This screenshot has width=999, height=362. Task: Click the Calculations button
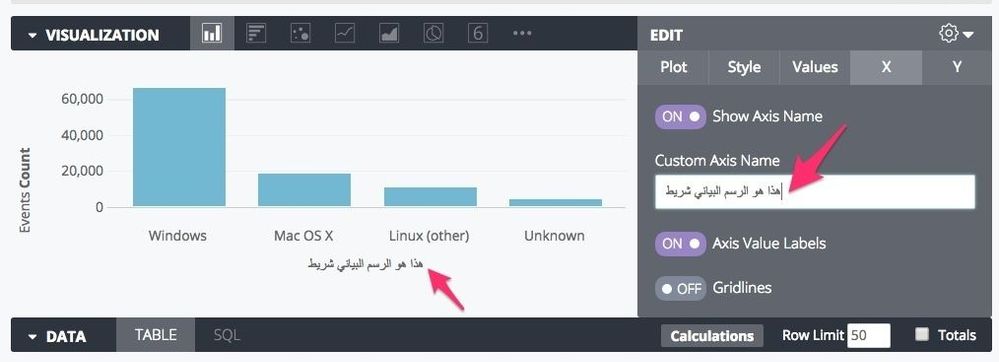click(712, 336)
